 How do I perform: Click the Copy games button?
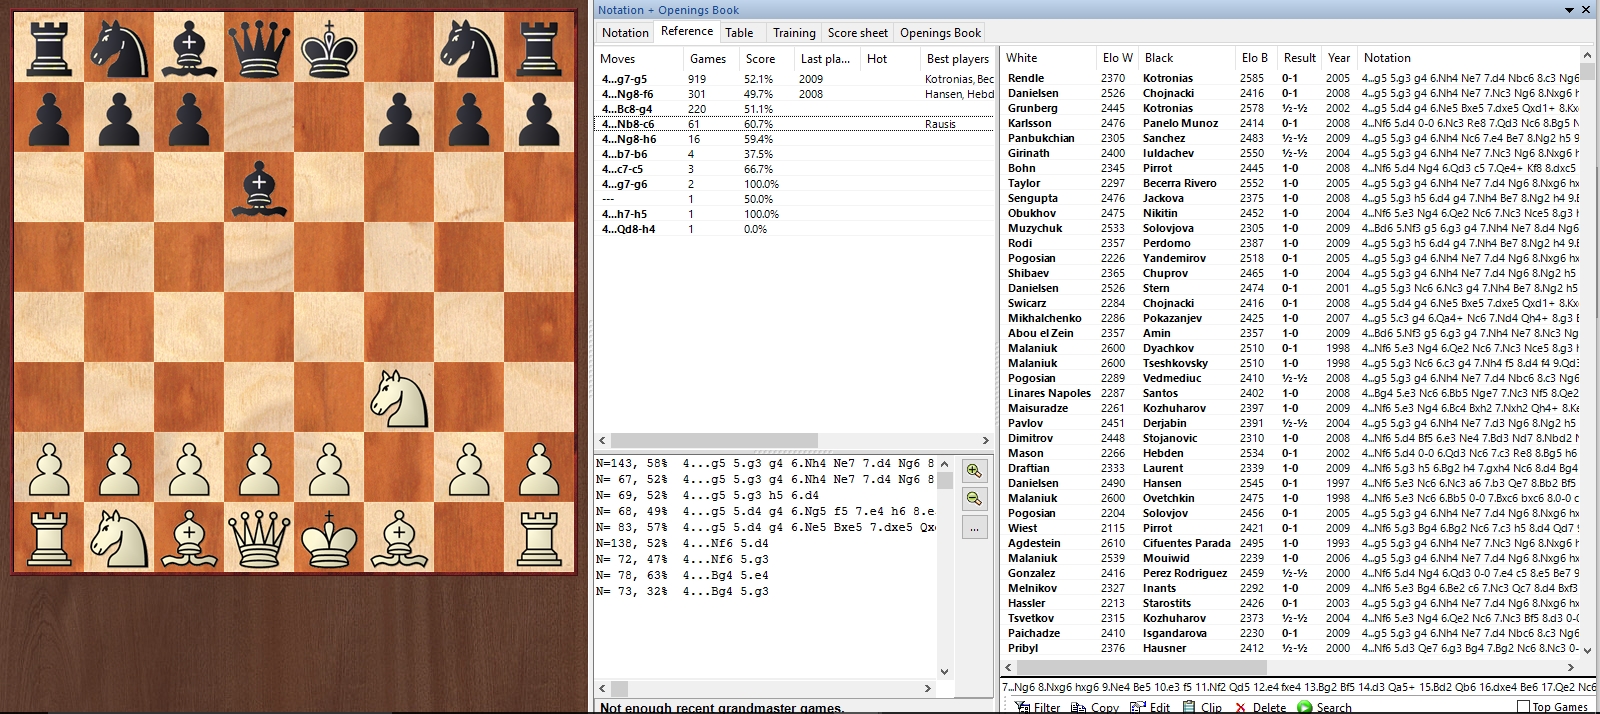(1094, 707)
